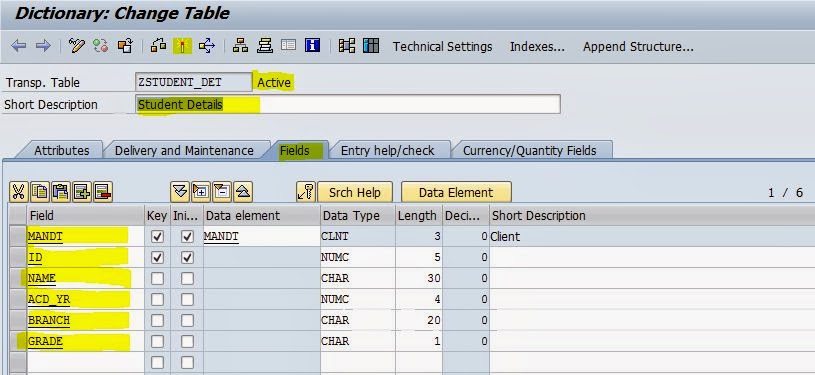
Task: Open Delivery and Maintenance tab
Action: (184, 150)
